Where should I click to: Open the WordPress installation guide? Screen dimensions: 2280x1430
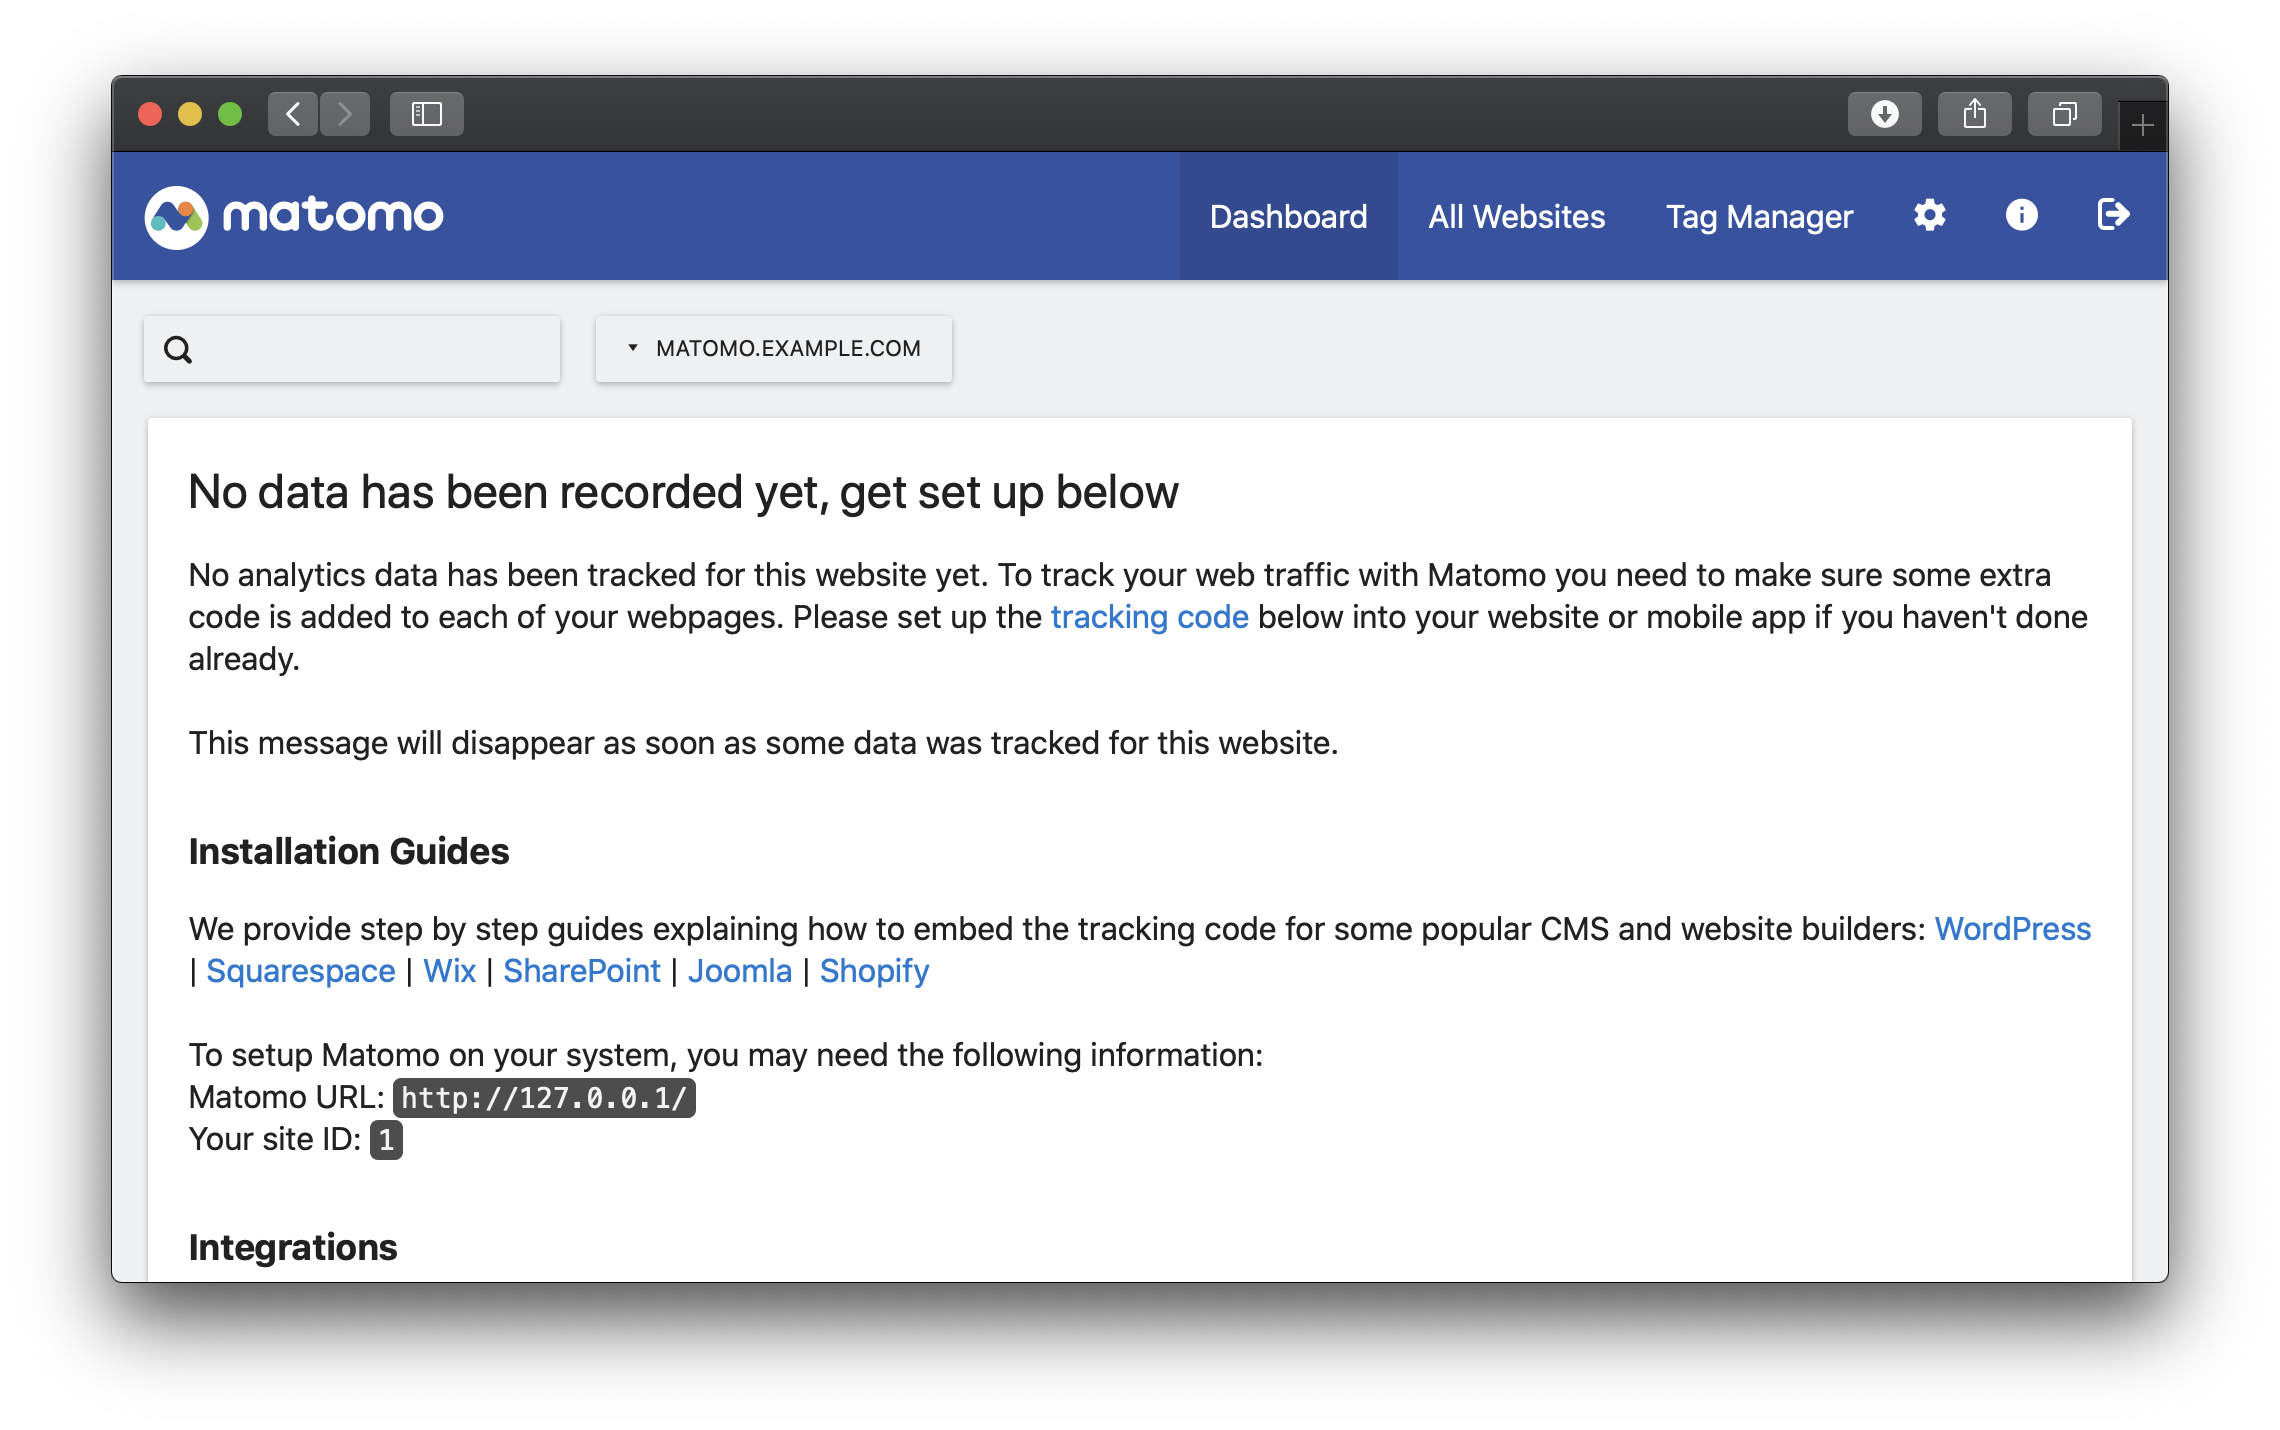(x=2012, y=929)
